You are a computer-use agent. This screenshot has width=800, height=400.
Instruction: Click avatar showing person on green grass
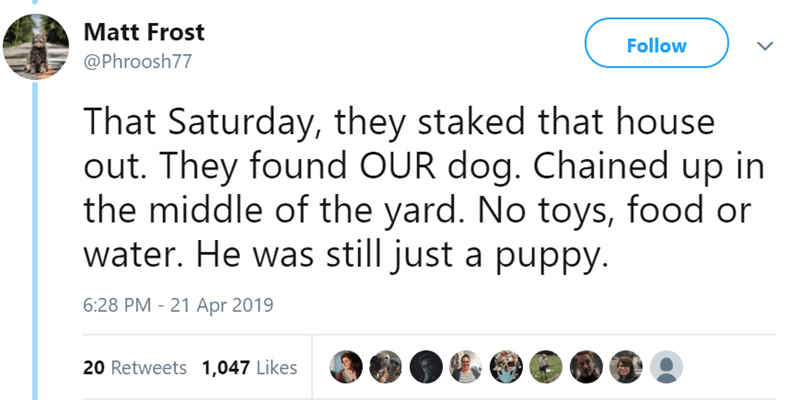pyautogui.click(x=544, y=367)
